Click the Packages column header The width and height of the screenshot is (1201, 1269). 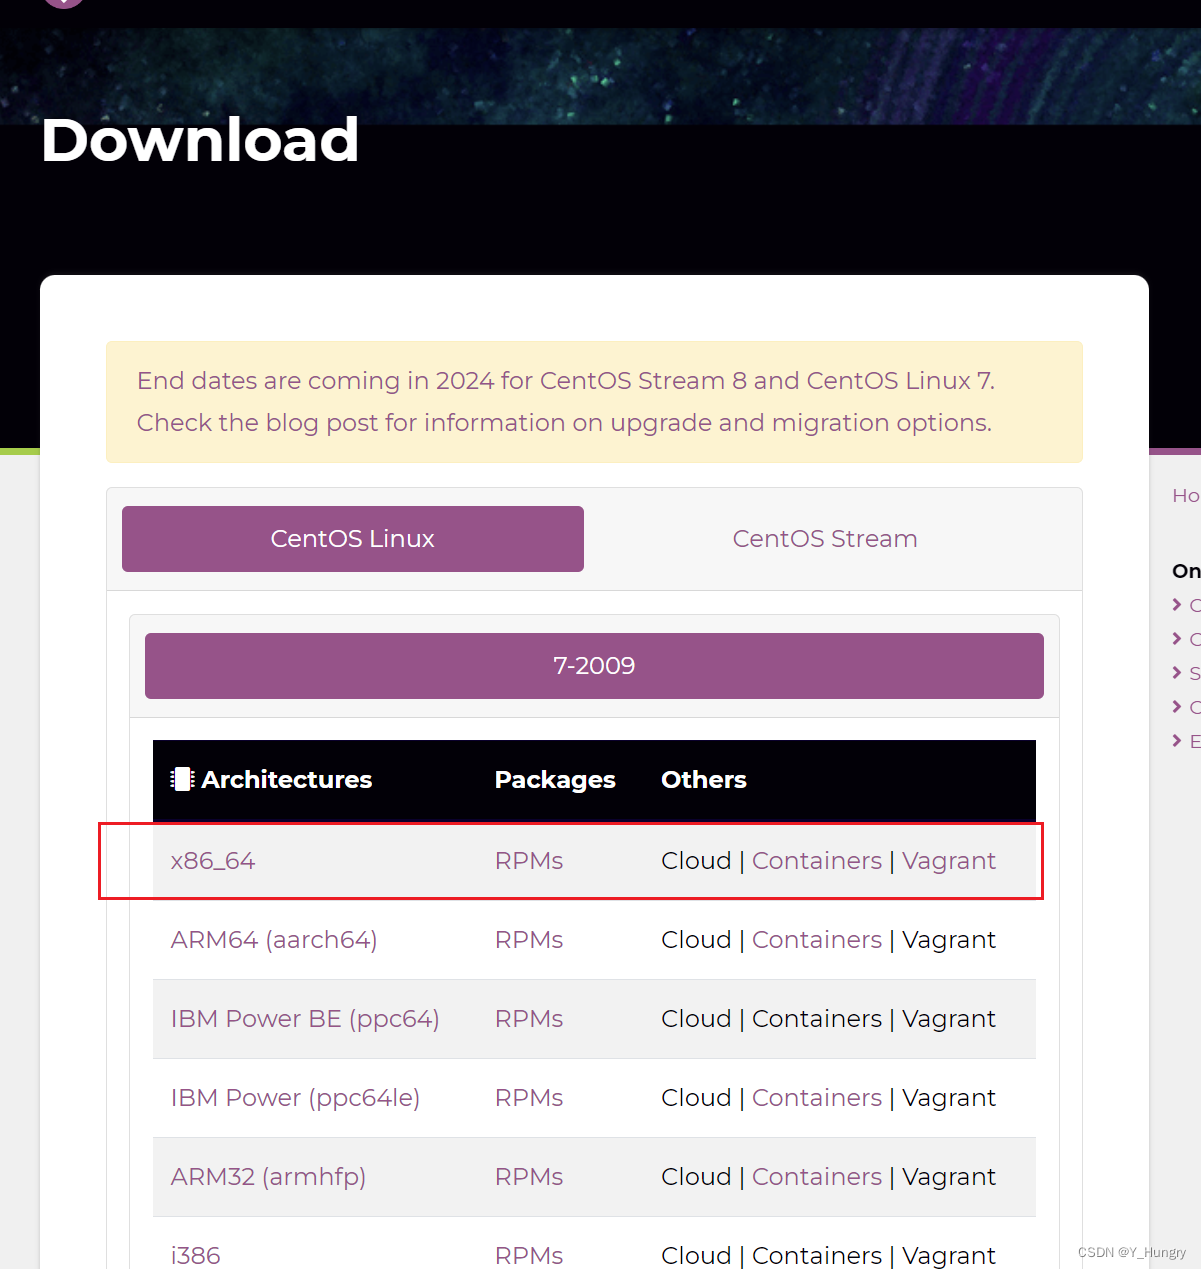[555, 780]
